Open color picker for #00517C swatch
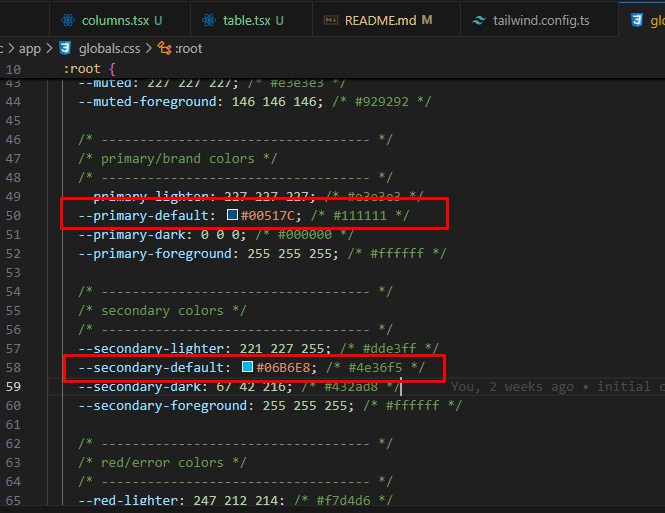 pyautogui.click(x=232, y=215)
